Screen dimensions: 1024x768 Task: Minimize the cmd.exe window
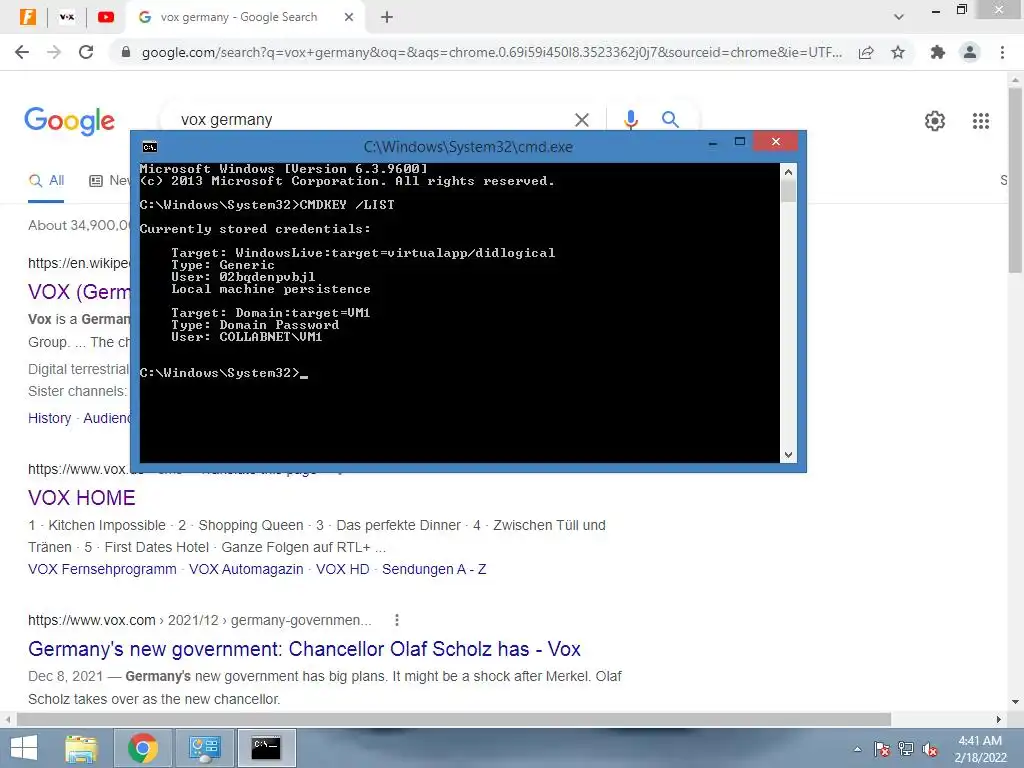[x=713, y=142]
